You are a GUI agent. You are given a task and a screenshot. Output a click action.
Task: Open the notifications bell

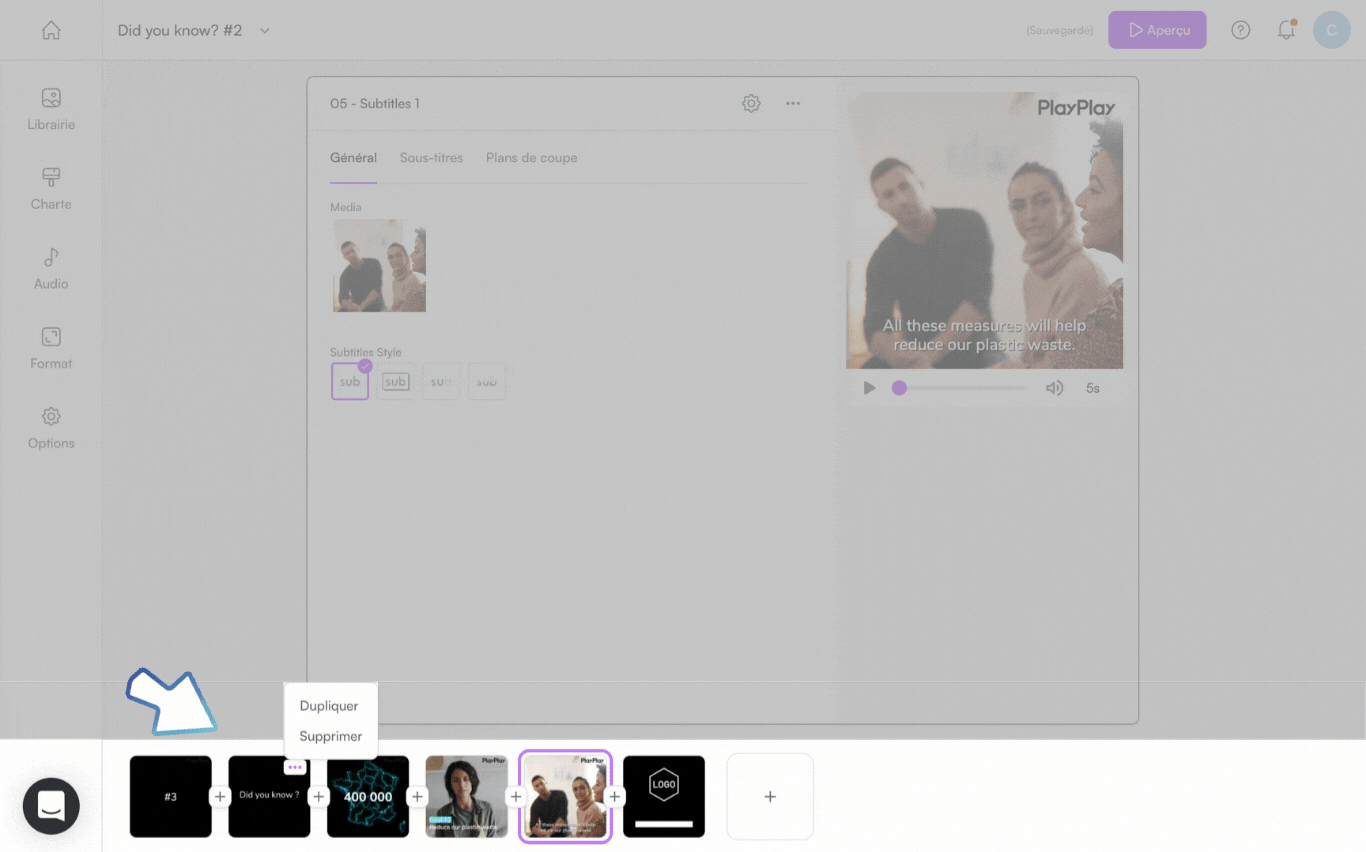tap(1287, 30)
